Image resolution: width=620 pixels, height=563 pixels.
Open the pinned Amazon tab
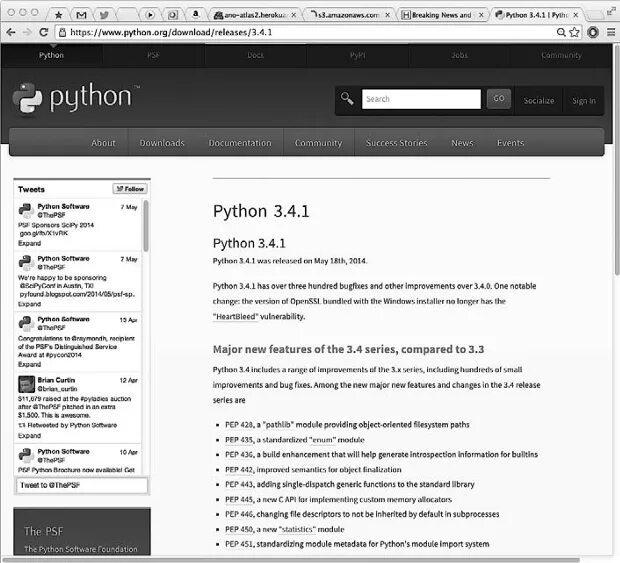pos(195,14)
